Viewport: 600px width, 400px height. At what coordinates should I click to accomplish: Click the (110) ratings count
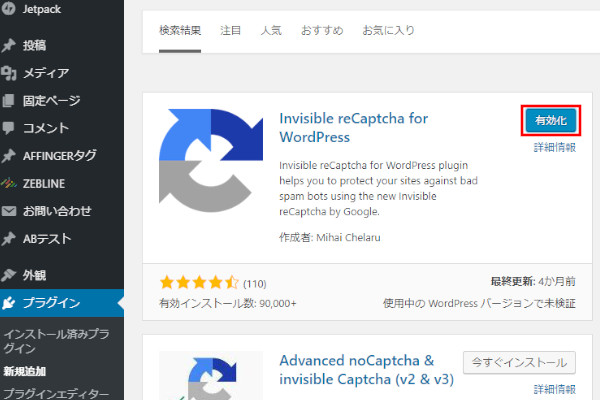254,284
